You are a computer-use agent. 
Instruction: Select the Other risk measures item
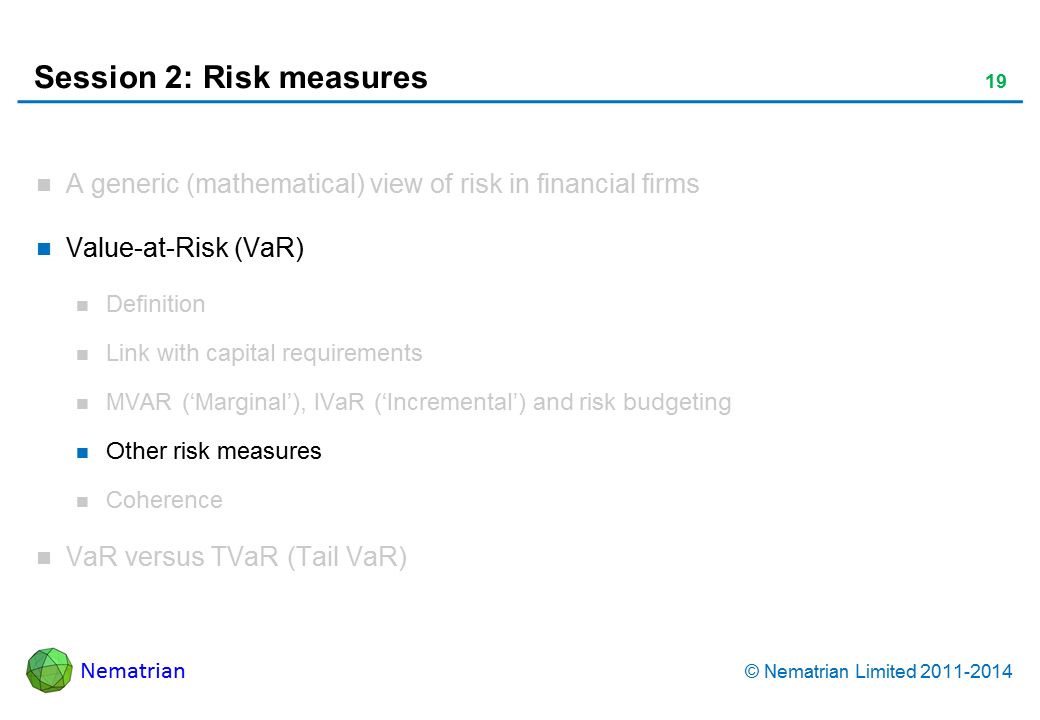coord(213,451)
